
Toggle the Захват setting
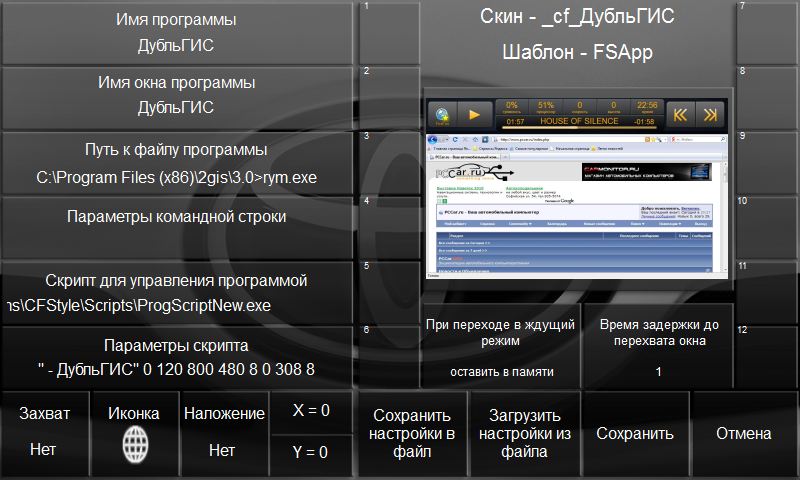(44, 432)
